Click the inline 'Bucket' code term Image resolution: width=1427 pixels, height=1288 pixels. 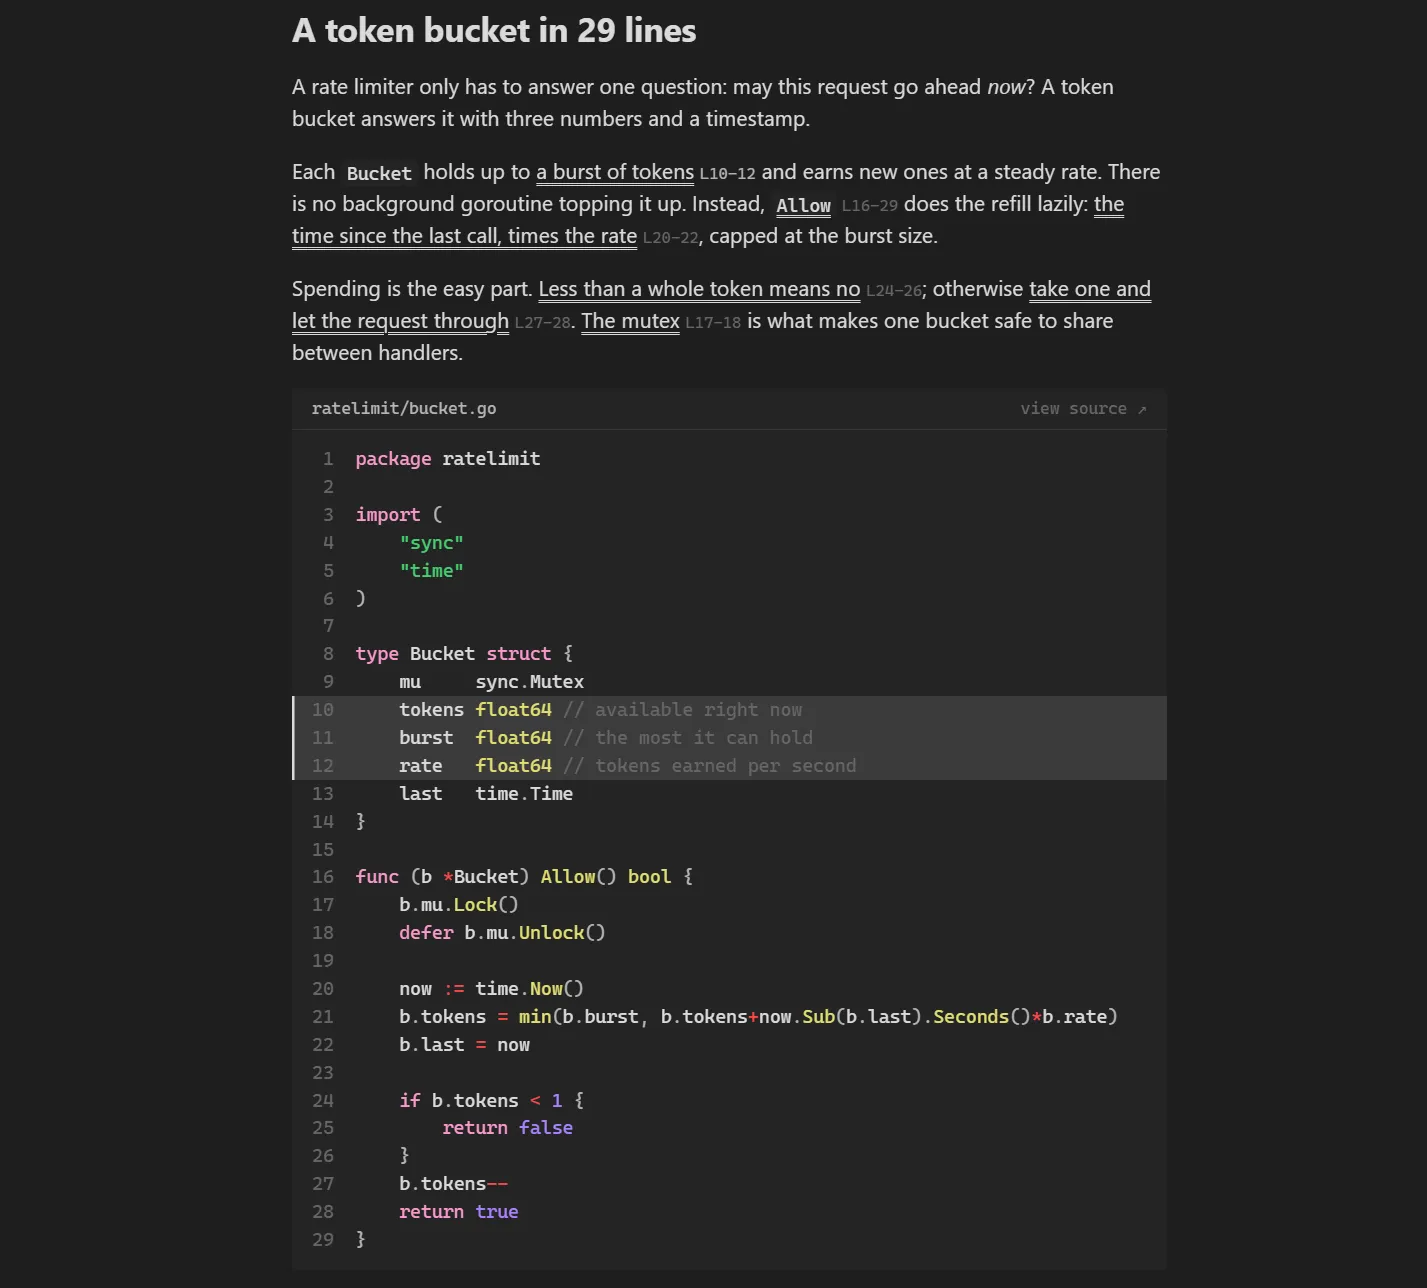[x=379, y=173]
